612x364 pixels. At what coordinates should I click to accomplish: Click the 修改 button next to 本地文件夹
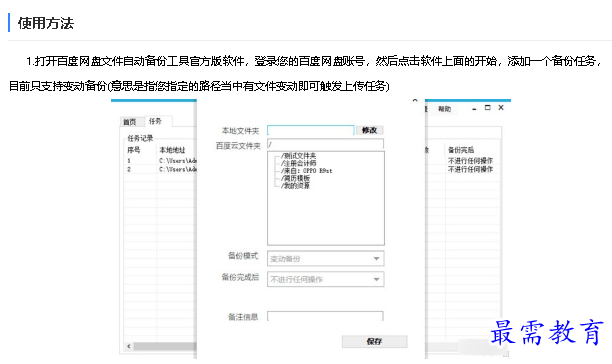pos(369,130)
